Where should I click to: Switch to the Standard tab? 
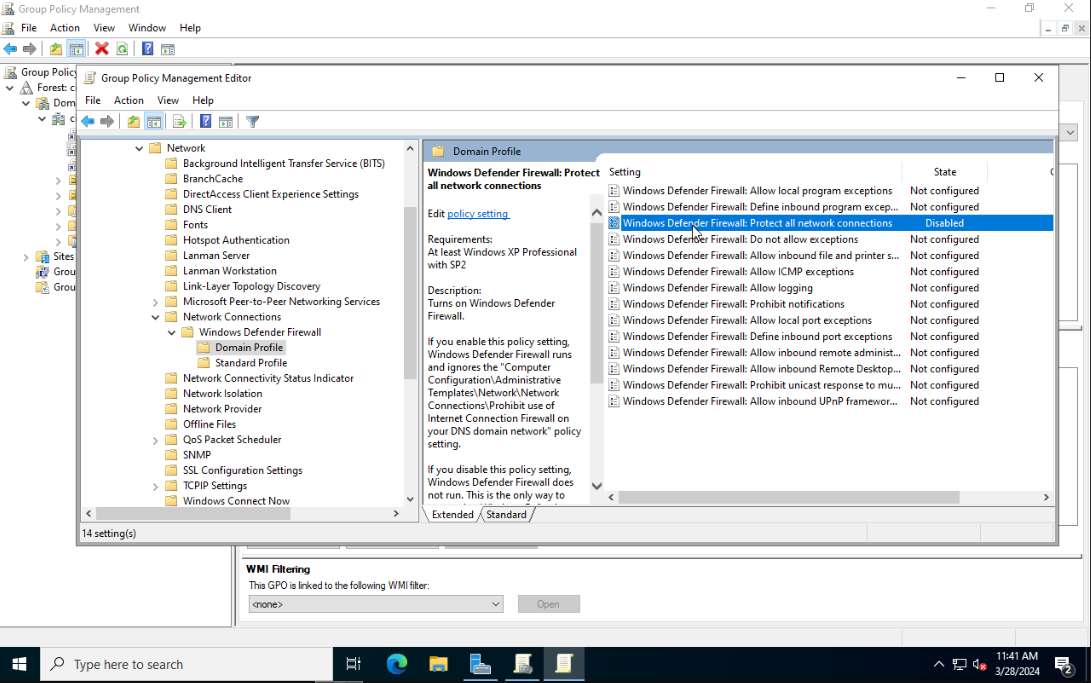(506, 515)
